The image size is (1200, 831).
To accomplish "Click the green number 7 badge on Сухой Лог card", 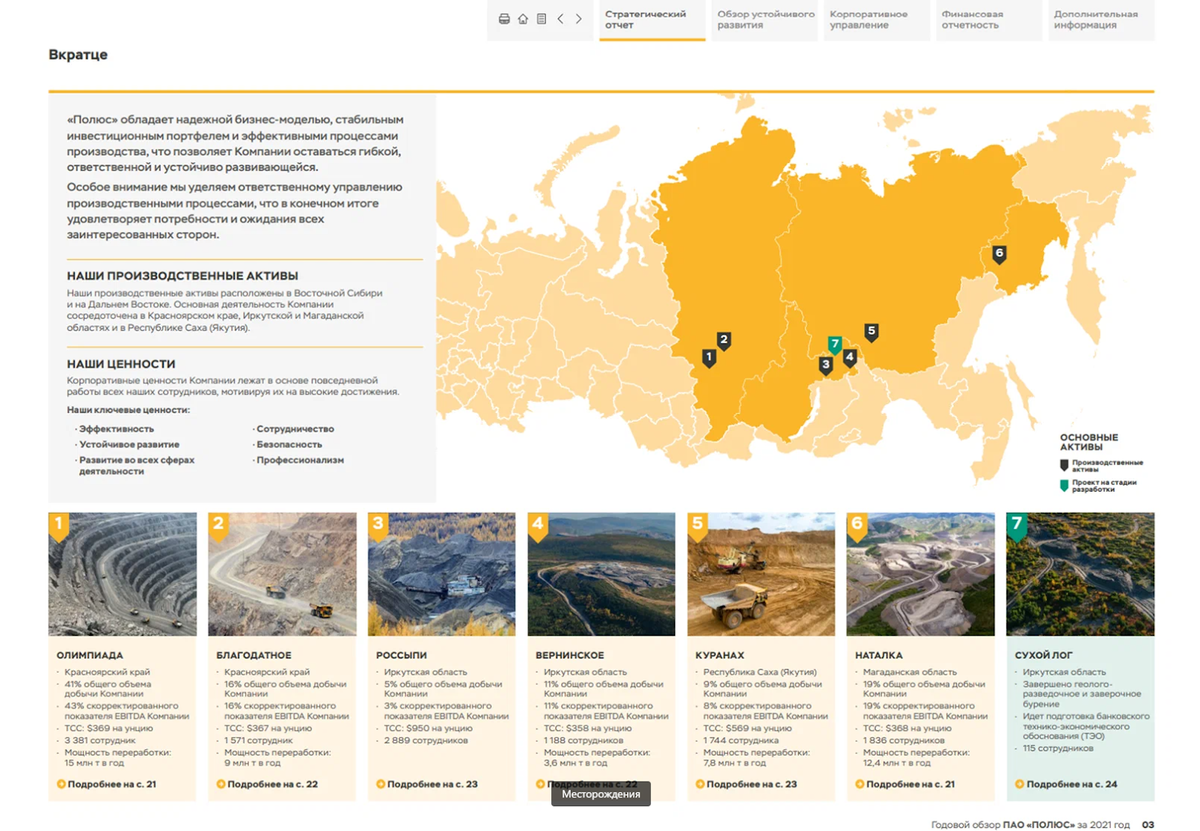I will click(1017, 526).
